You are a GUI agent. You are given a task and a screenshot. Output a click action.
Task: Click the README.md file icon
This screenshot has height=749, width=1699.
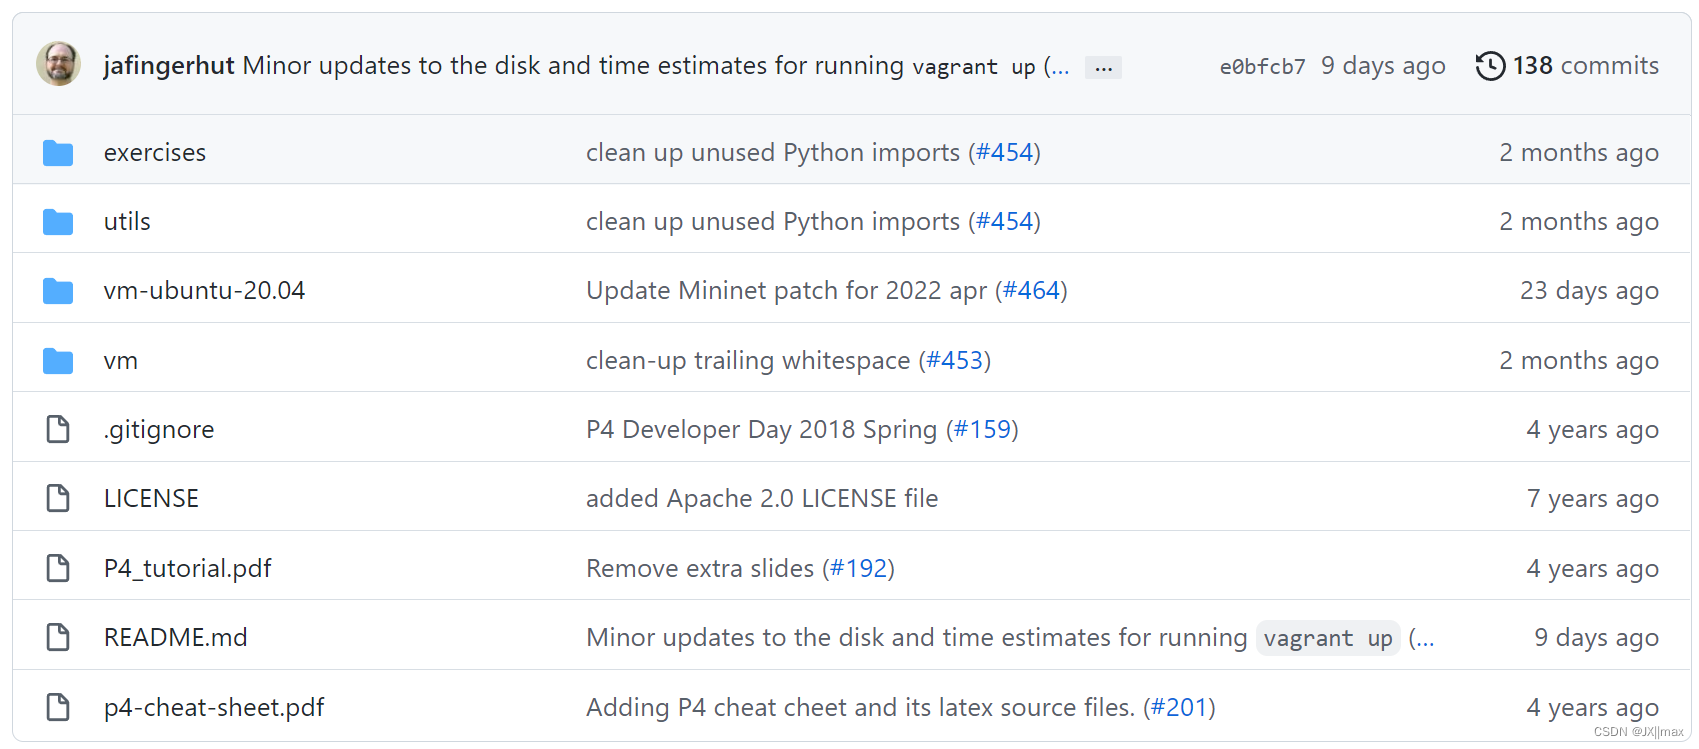coord(58,638)
